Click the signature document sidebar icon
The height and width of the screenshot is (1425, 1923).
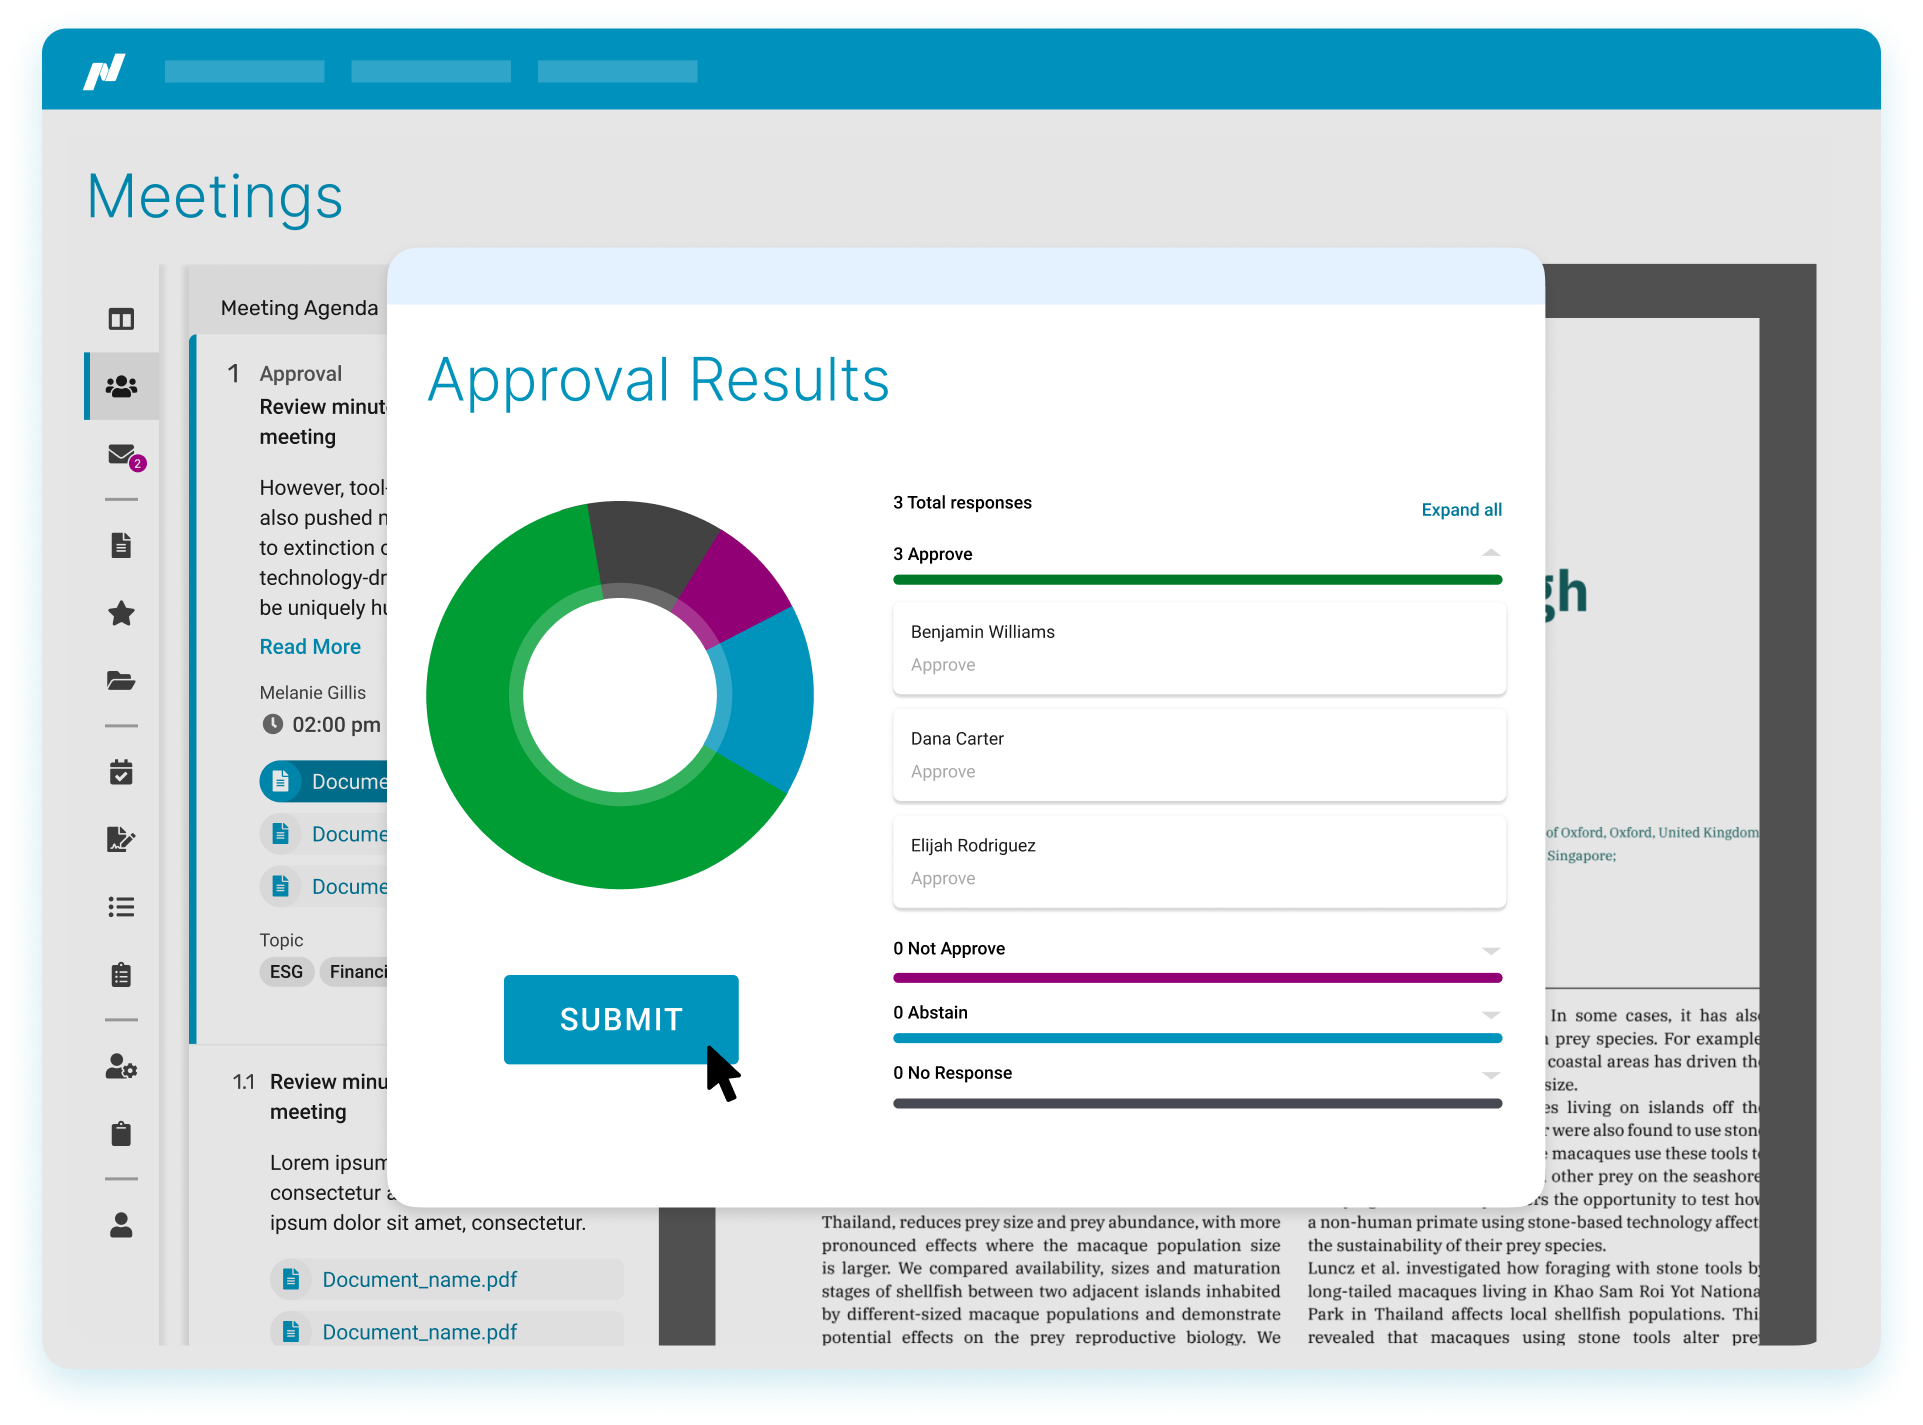coord(121,839)
